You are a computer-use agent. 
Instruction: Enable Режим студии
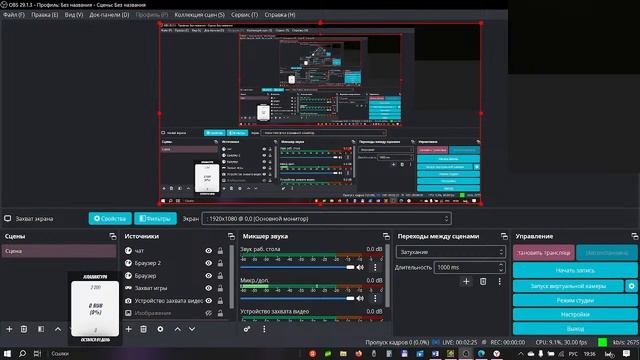575,300
